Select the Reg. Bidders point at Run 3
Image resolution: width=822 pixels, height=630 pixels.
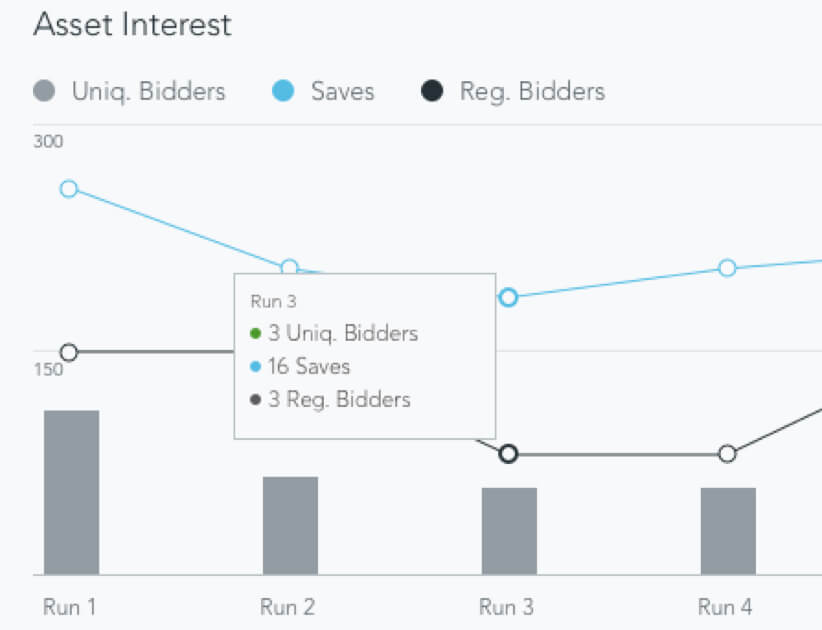[508, 454]
